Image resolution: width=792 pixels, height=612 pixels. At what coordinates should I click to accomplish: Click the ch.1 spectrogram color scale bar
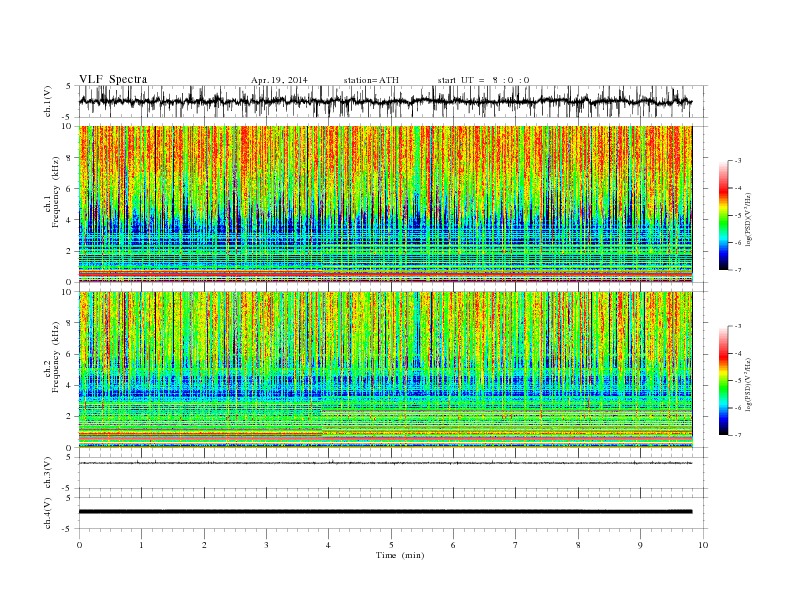723,216
